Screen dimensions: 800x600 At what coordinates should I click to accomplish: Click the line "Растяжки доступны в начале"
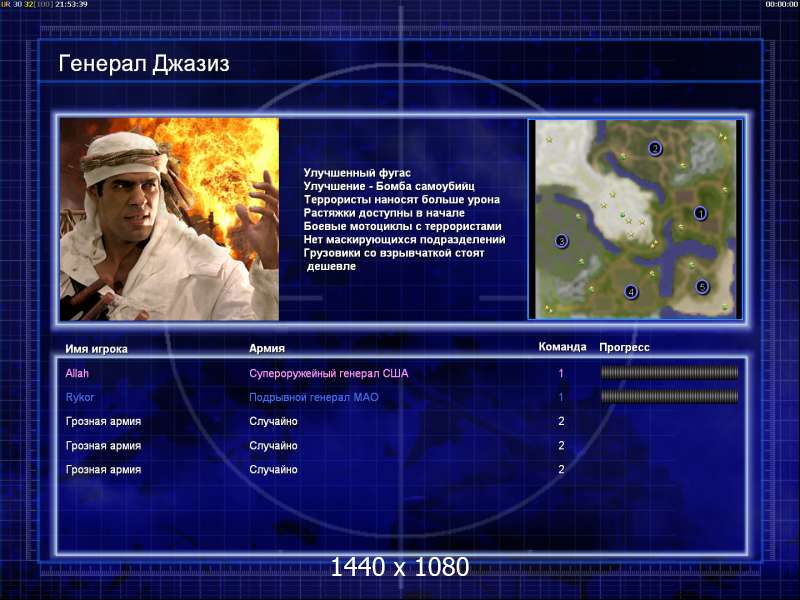[x=384, y=213]
